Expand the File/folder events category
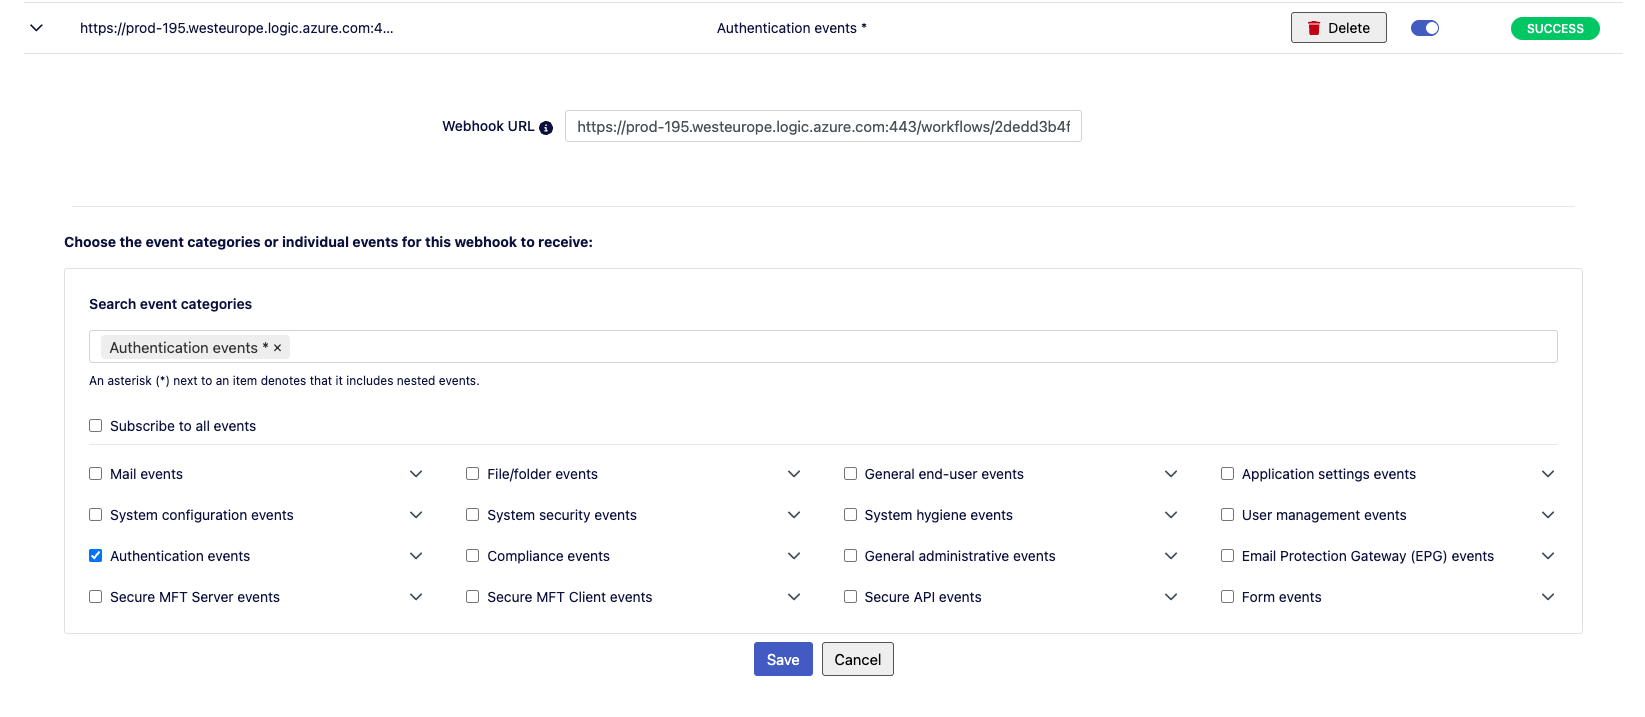The image size is (1645, 717). tap(794, 474)
